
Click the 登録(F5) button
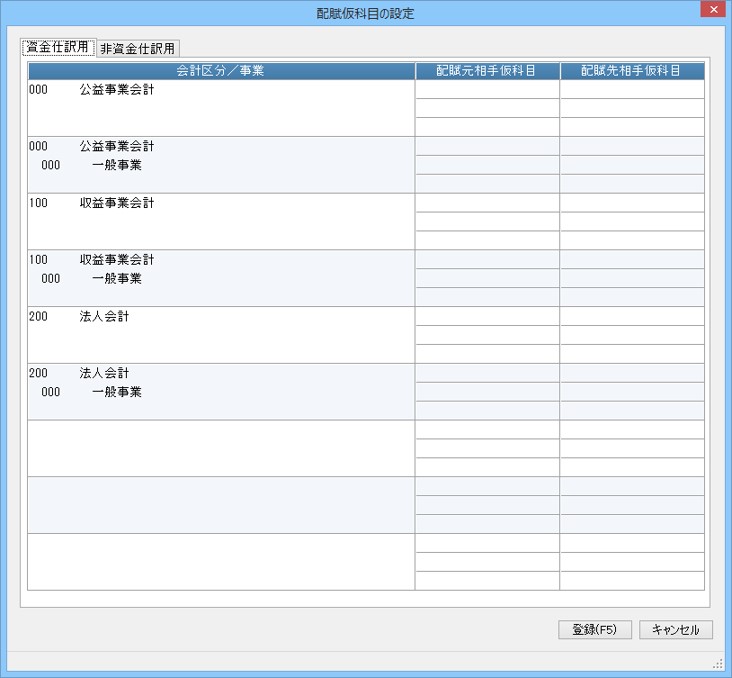[x=595, y=629]
